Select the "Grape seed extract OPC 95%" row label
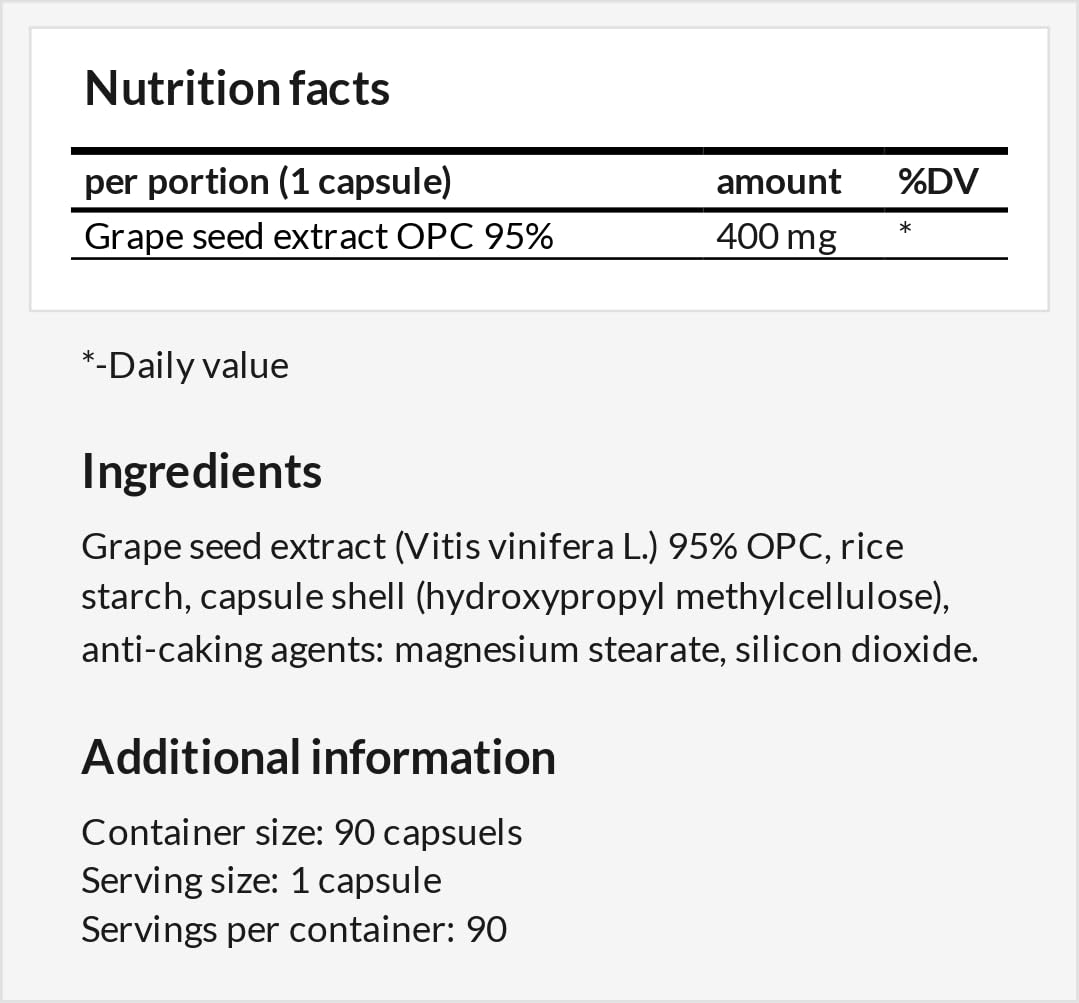The height and width of the screenshot is (1003, 1079). click(x=318, y=237)
